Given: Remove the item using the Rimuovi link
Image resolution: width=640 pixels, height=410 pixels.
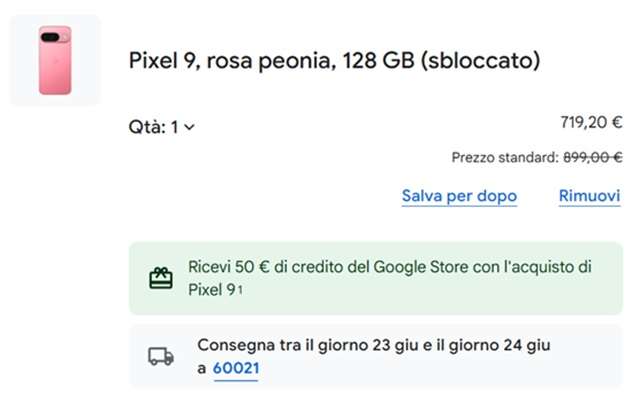Looking at the screenshot, I should (x=589, y=196).
